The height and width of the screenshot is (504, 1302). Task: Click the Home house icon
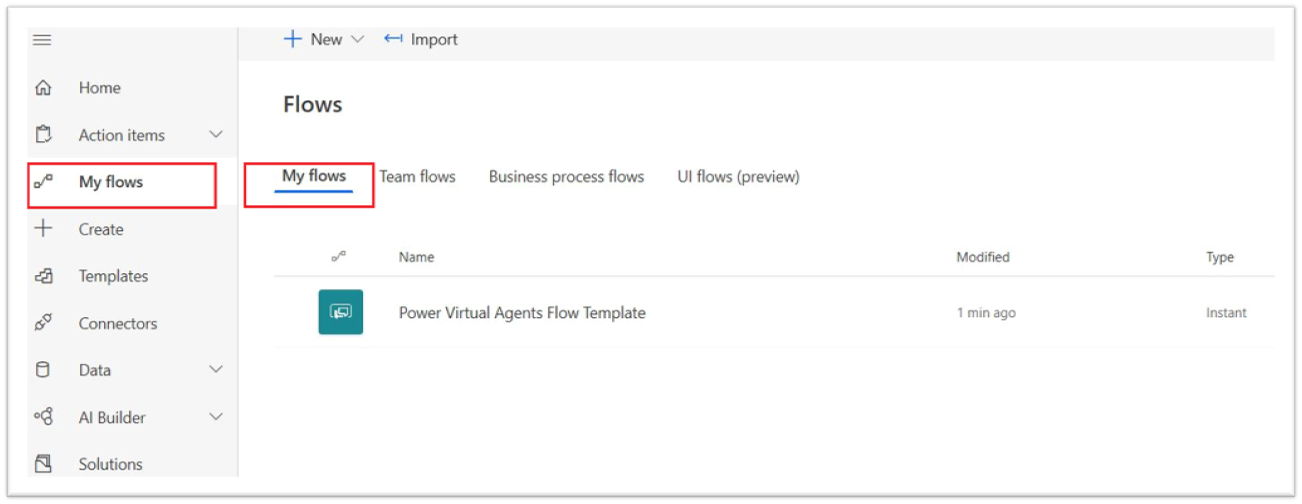(x=43, y=88)
